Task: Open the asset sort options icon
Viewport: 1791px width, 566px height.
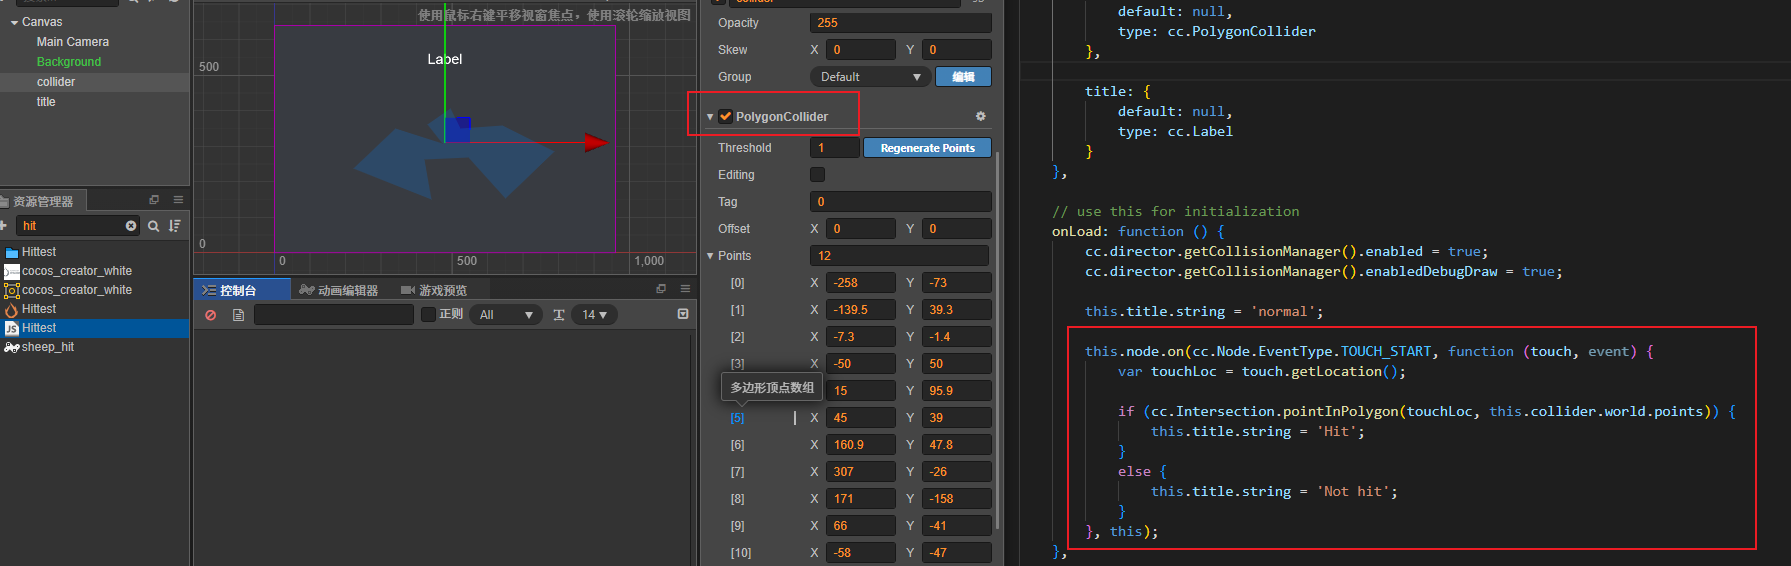Action: 175,226
